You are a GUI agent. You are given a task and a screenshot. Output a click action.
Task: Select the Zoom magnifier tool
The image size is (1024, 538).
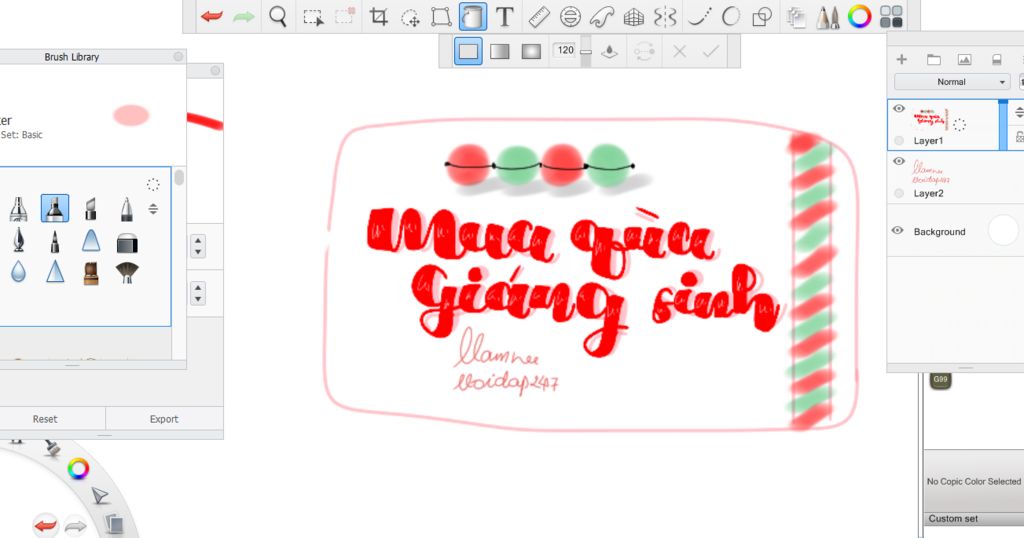278,16
